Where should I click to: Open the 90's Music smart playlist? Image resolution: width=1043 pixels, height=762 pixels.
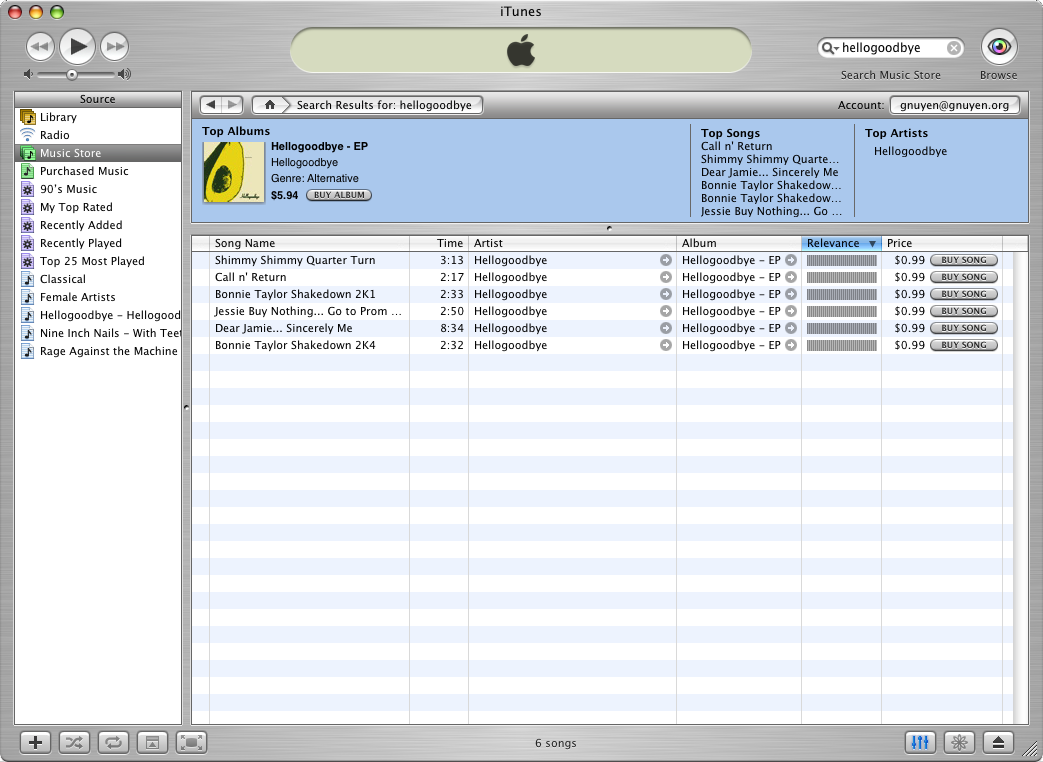[98, 189]
